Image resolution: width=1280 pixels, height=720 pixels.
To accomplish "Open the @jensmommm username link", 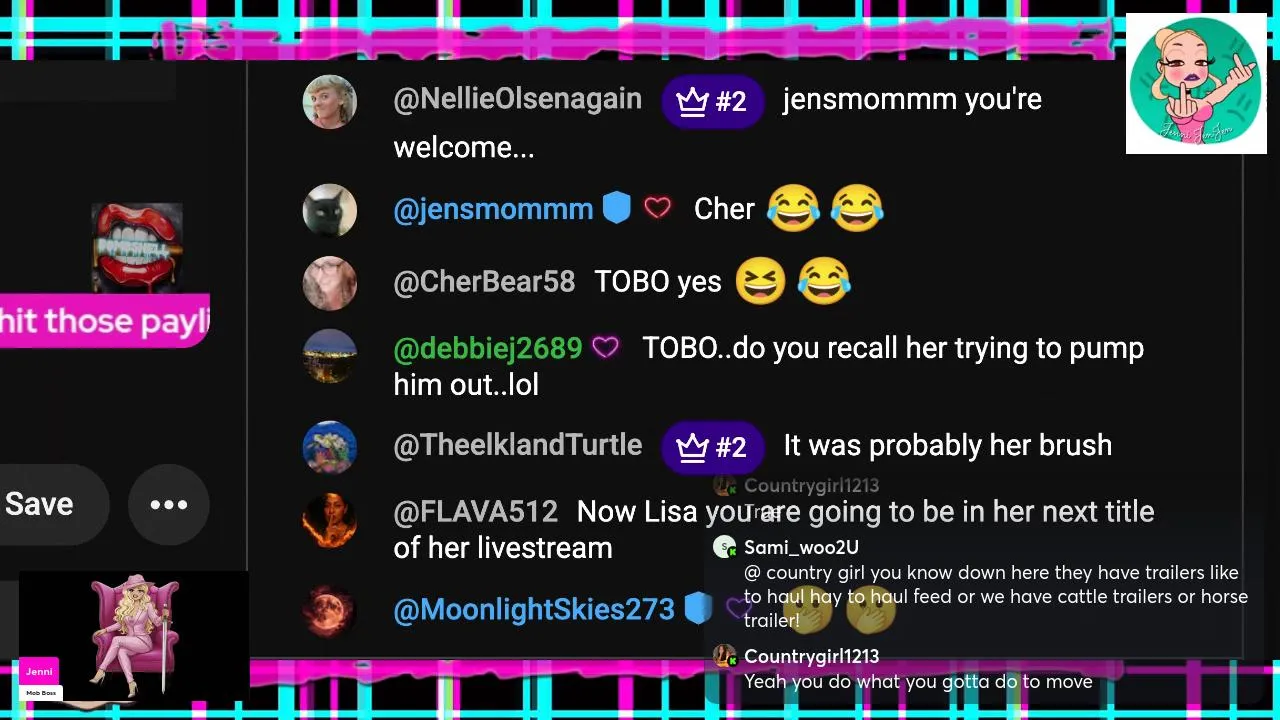I will tap(493, 209).
